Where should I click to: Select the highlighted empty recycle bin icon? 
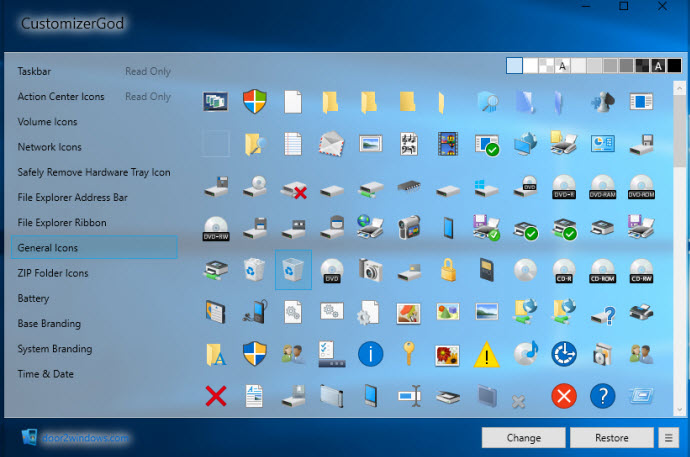(293, 270)
